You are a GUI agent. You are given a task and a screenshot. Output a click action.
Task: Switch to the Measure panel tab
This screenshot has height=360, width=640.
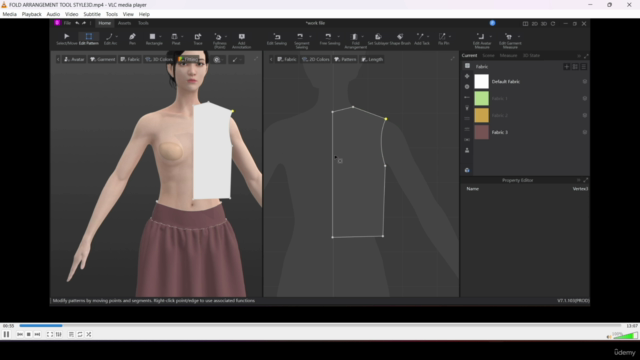click(x=508, y=56)
